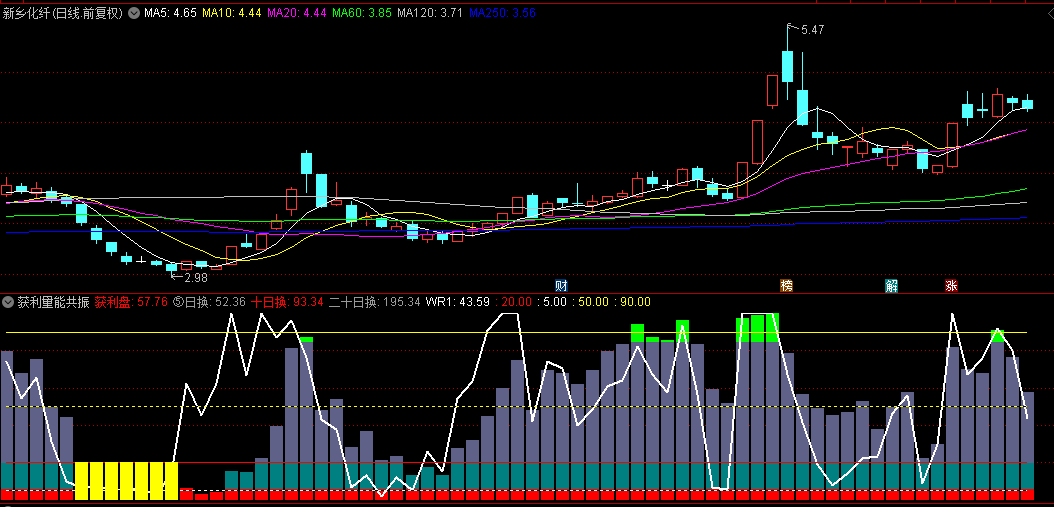Click stock title 新乡化纤(日线.前复权)
The image size is (1054, 507).
[x=64, y=13]
